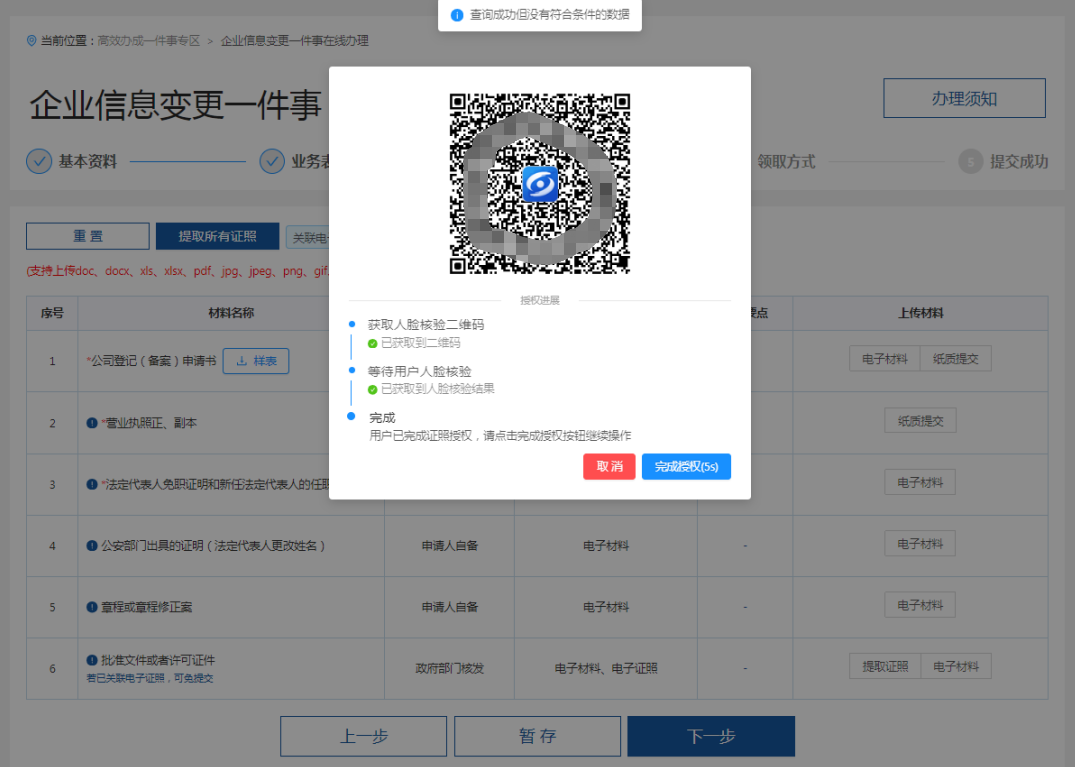Screen dimensions: 1075x767
Task: Click 申请人自备 cell in row 5
Action: click(450, 607)
